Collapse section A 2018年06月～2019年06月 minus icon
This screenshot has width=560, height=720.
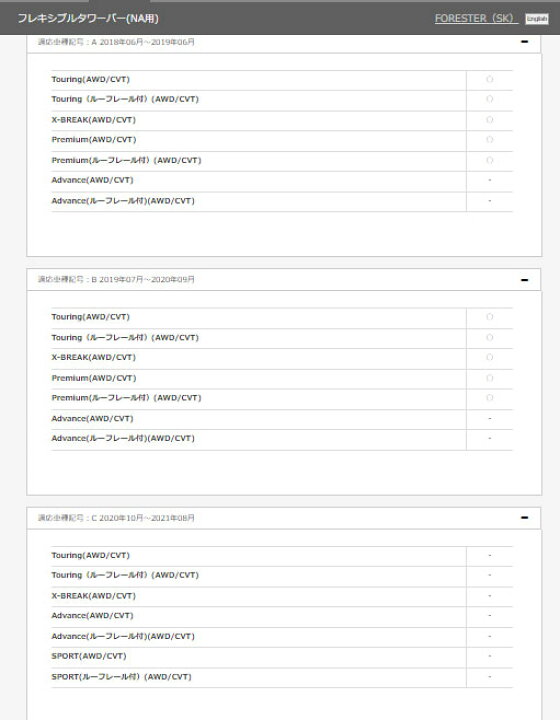[524, 42]
